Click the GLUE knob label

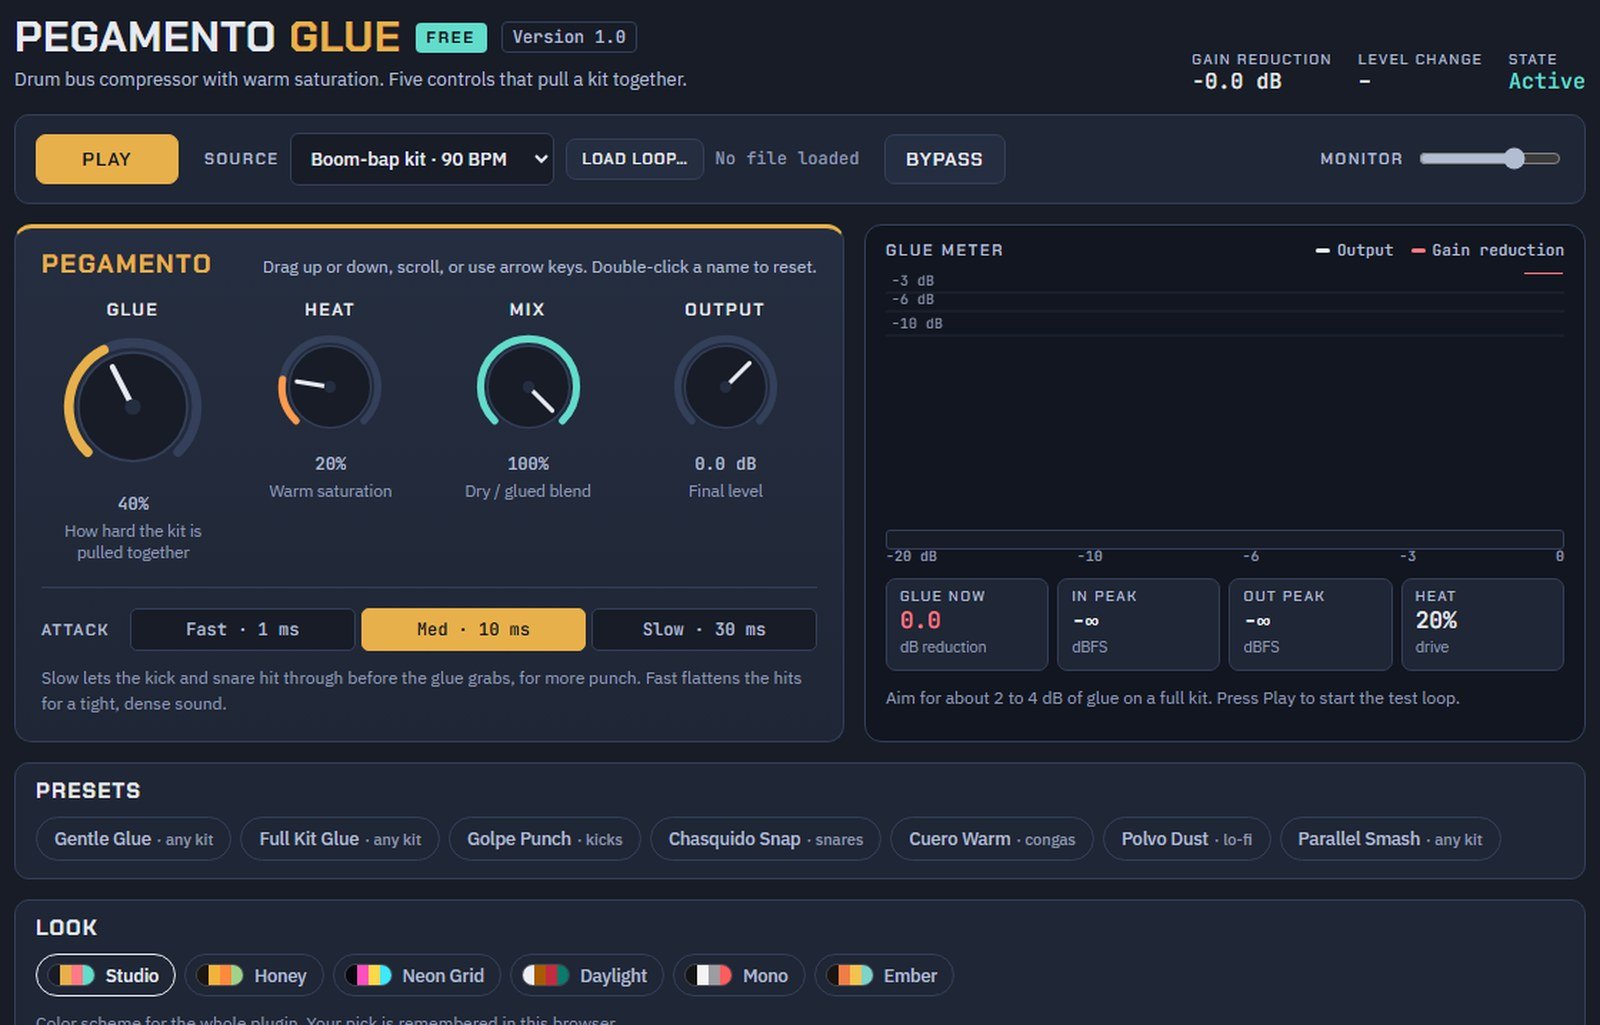click(132, 310)
